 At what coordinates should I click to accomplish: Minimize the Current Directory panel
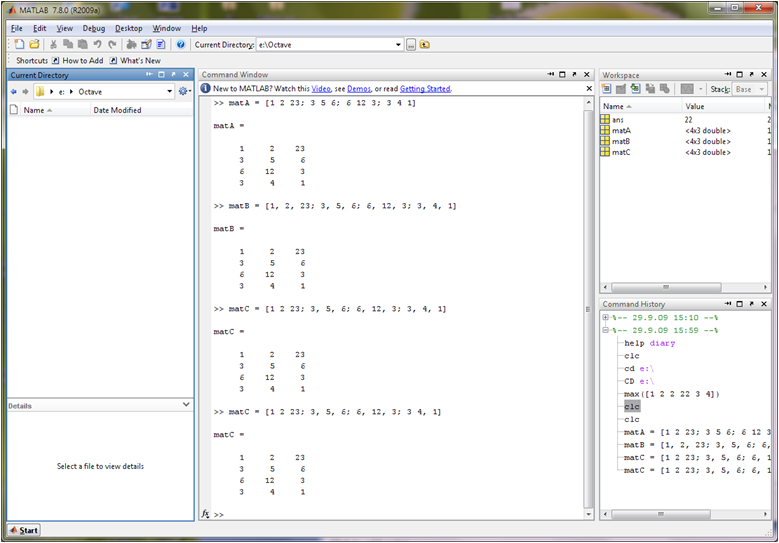149,75
